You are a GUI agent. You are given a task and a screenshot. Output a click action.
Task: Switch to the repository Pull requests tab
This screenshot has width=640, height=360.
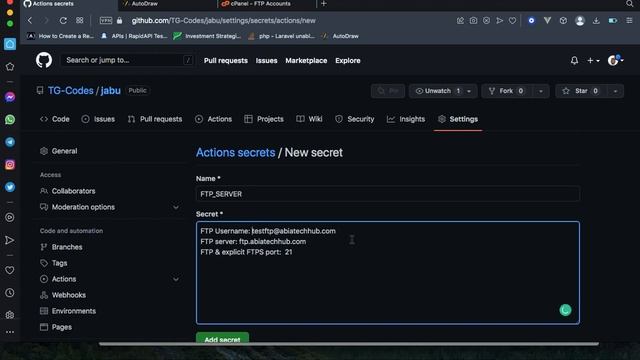(x=155, y=119)
